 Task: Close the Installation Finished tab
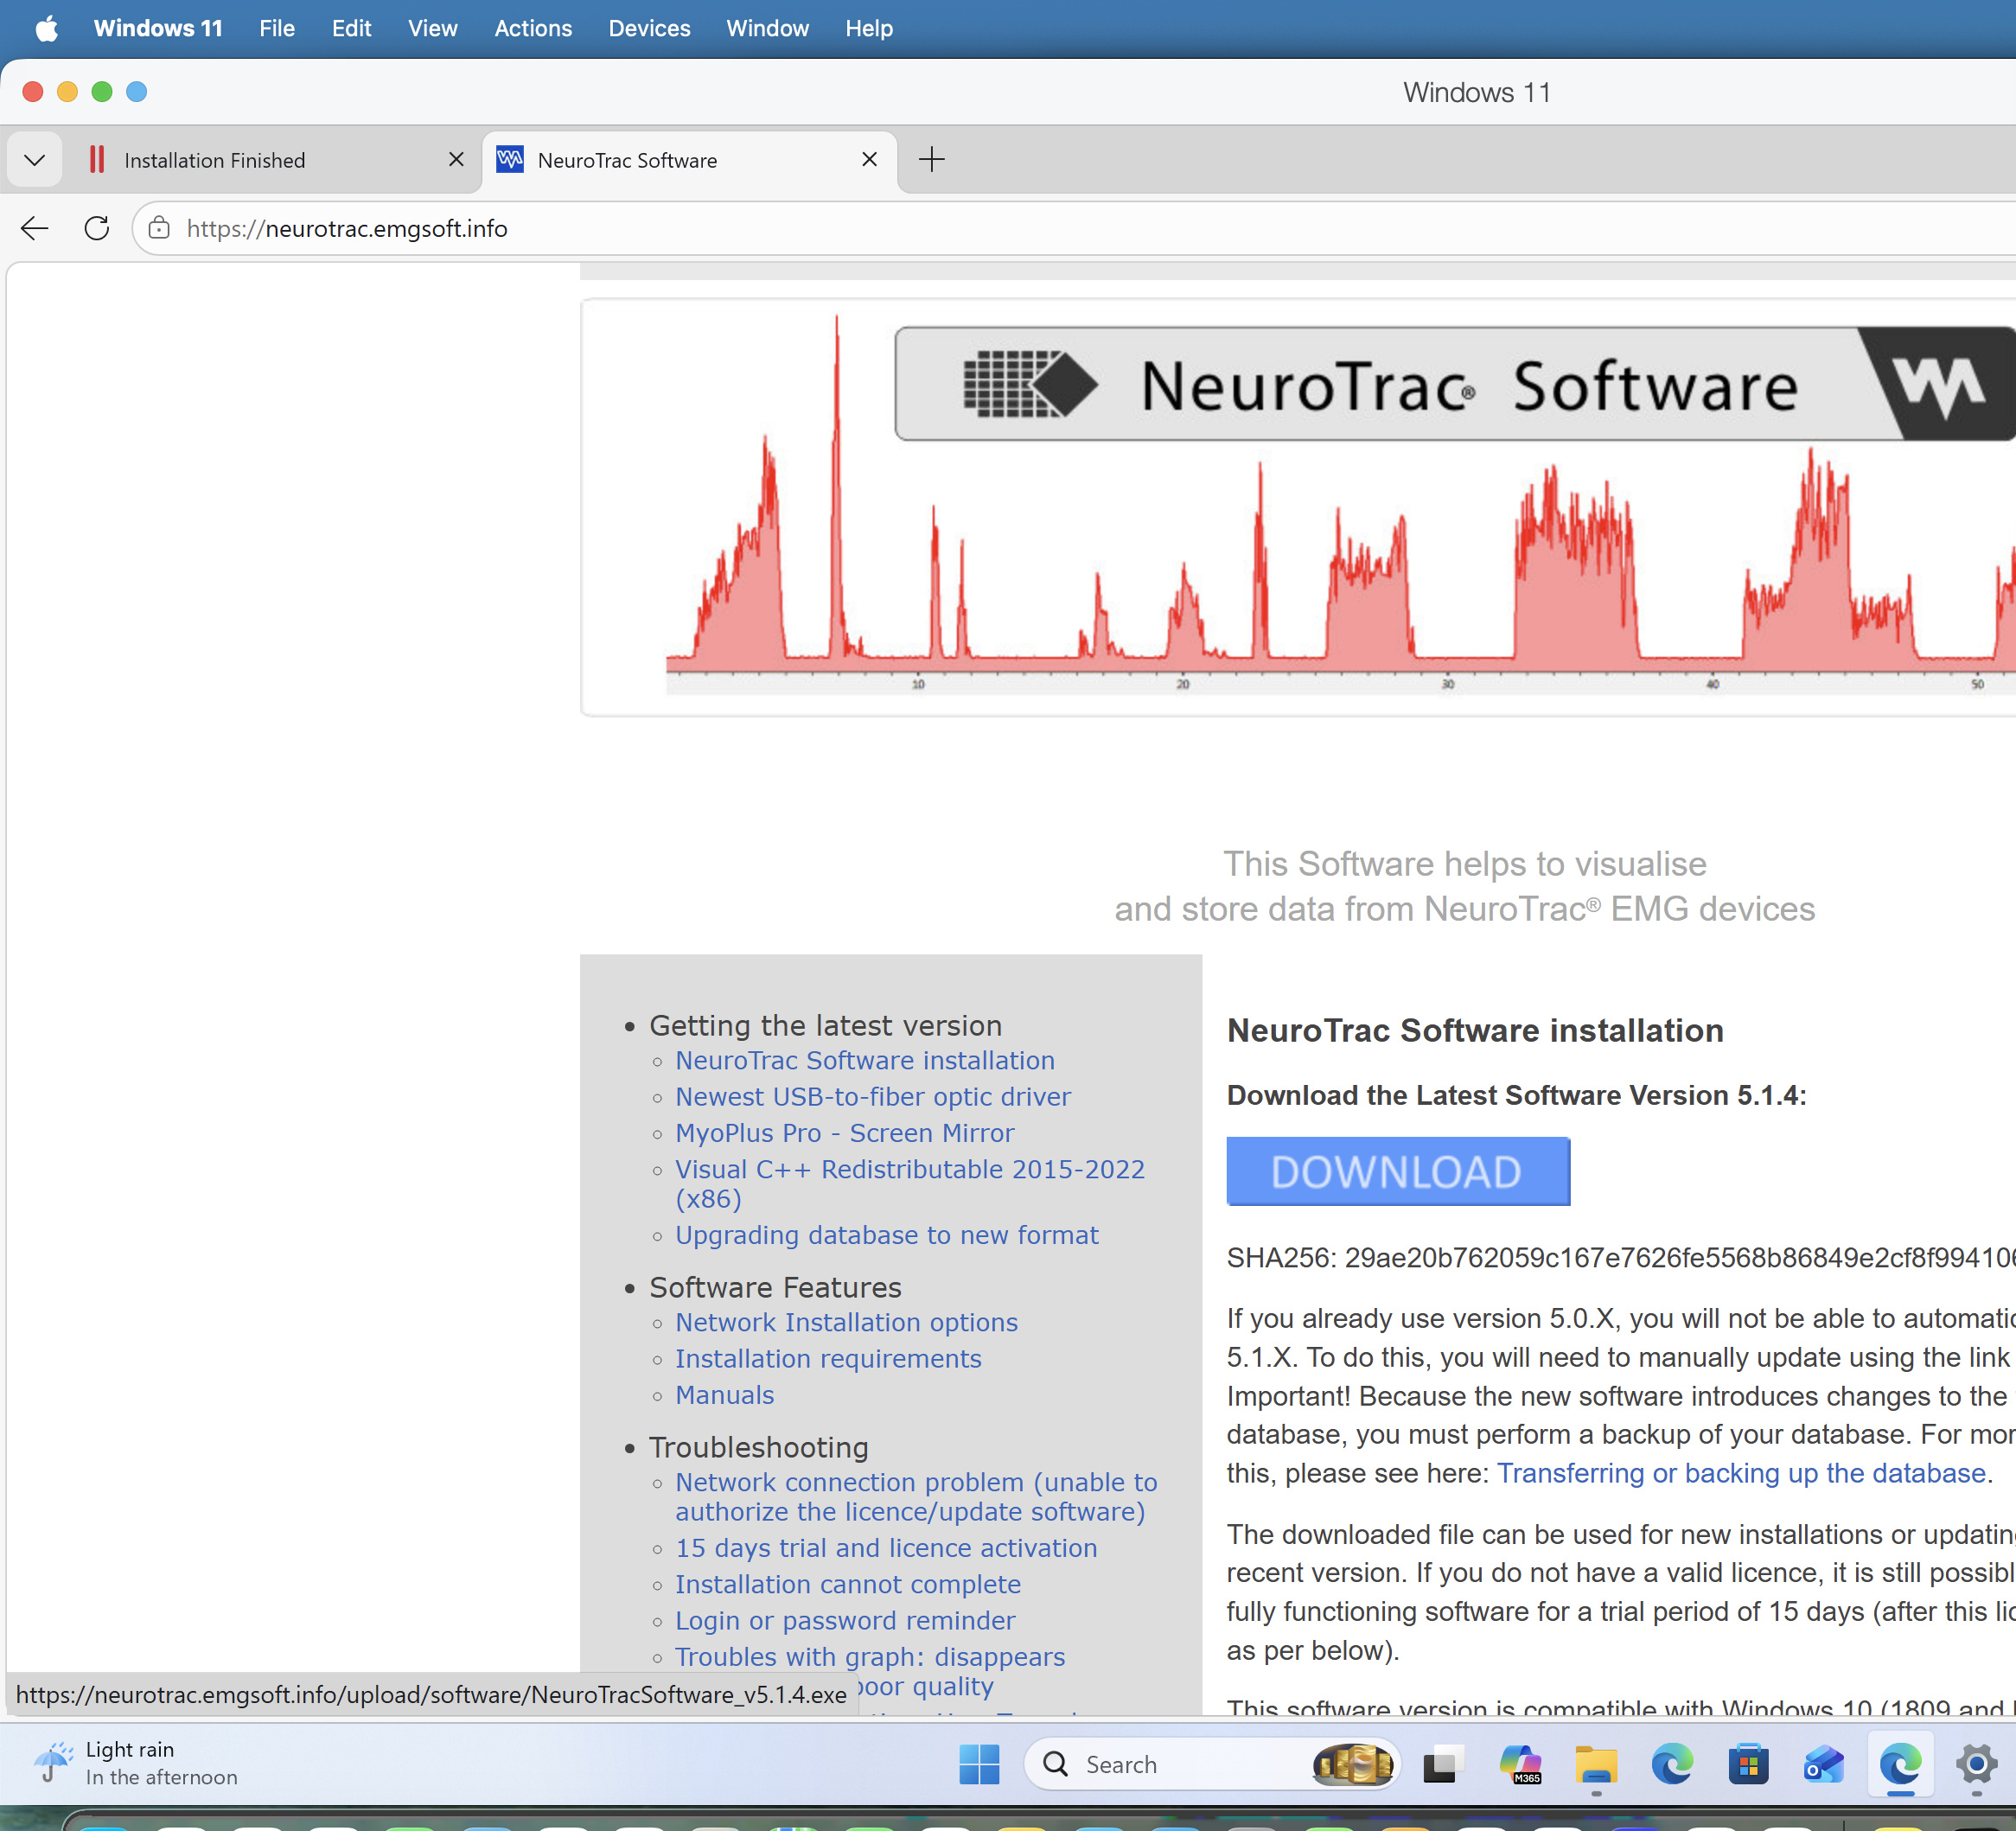(456, 160)
